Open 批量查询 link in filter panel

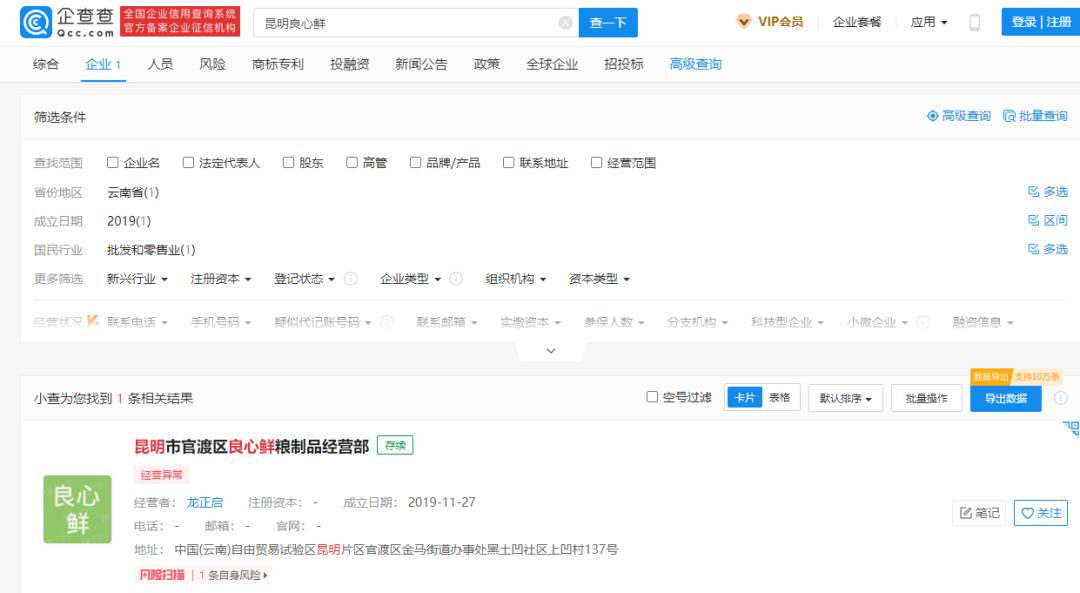click(x=1035, y=116)
